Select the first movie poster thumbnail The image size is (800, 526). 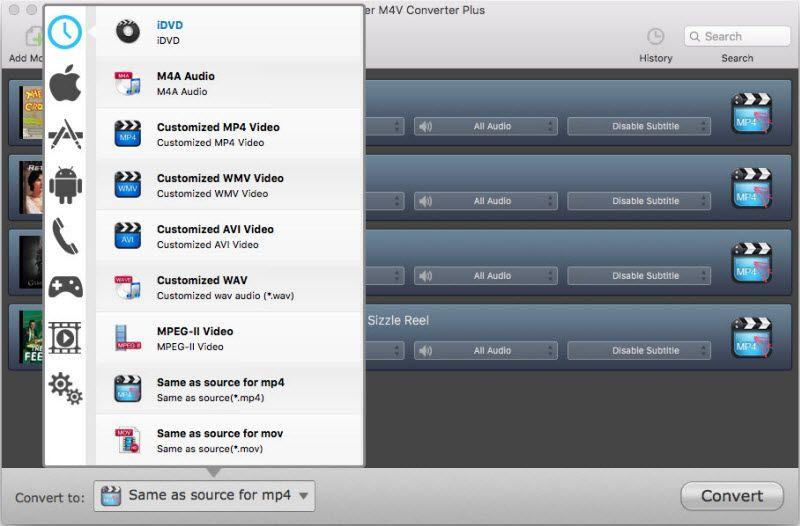tap(32, 112)
